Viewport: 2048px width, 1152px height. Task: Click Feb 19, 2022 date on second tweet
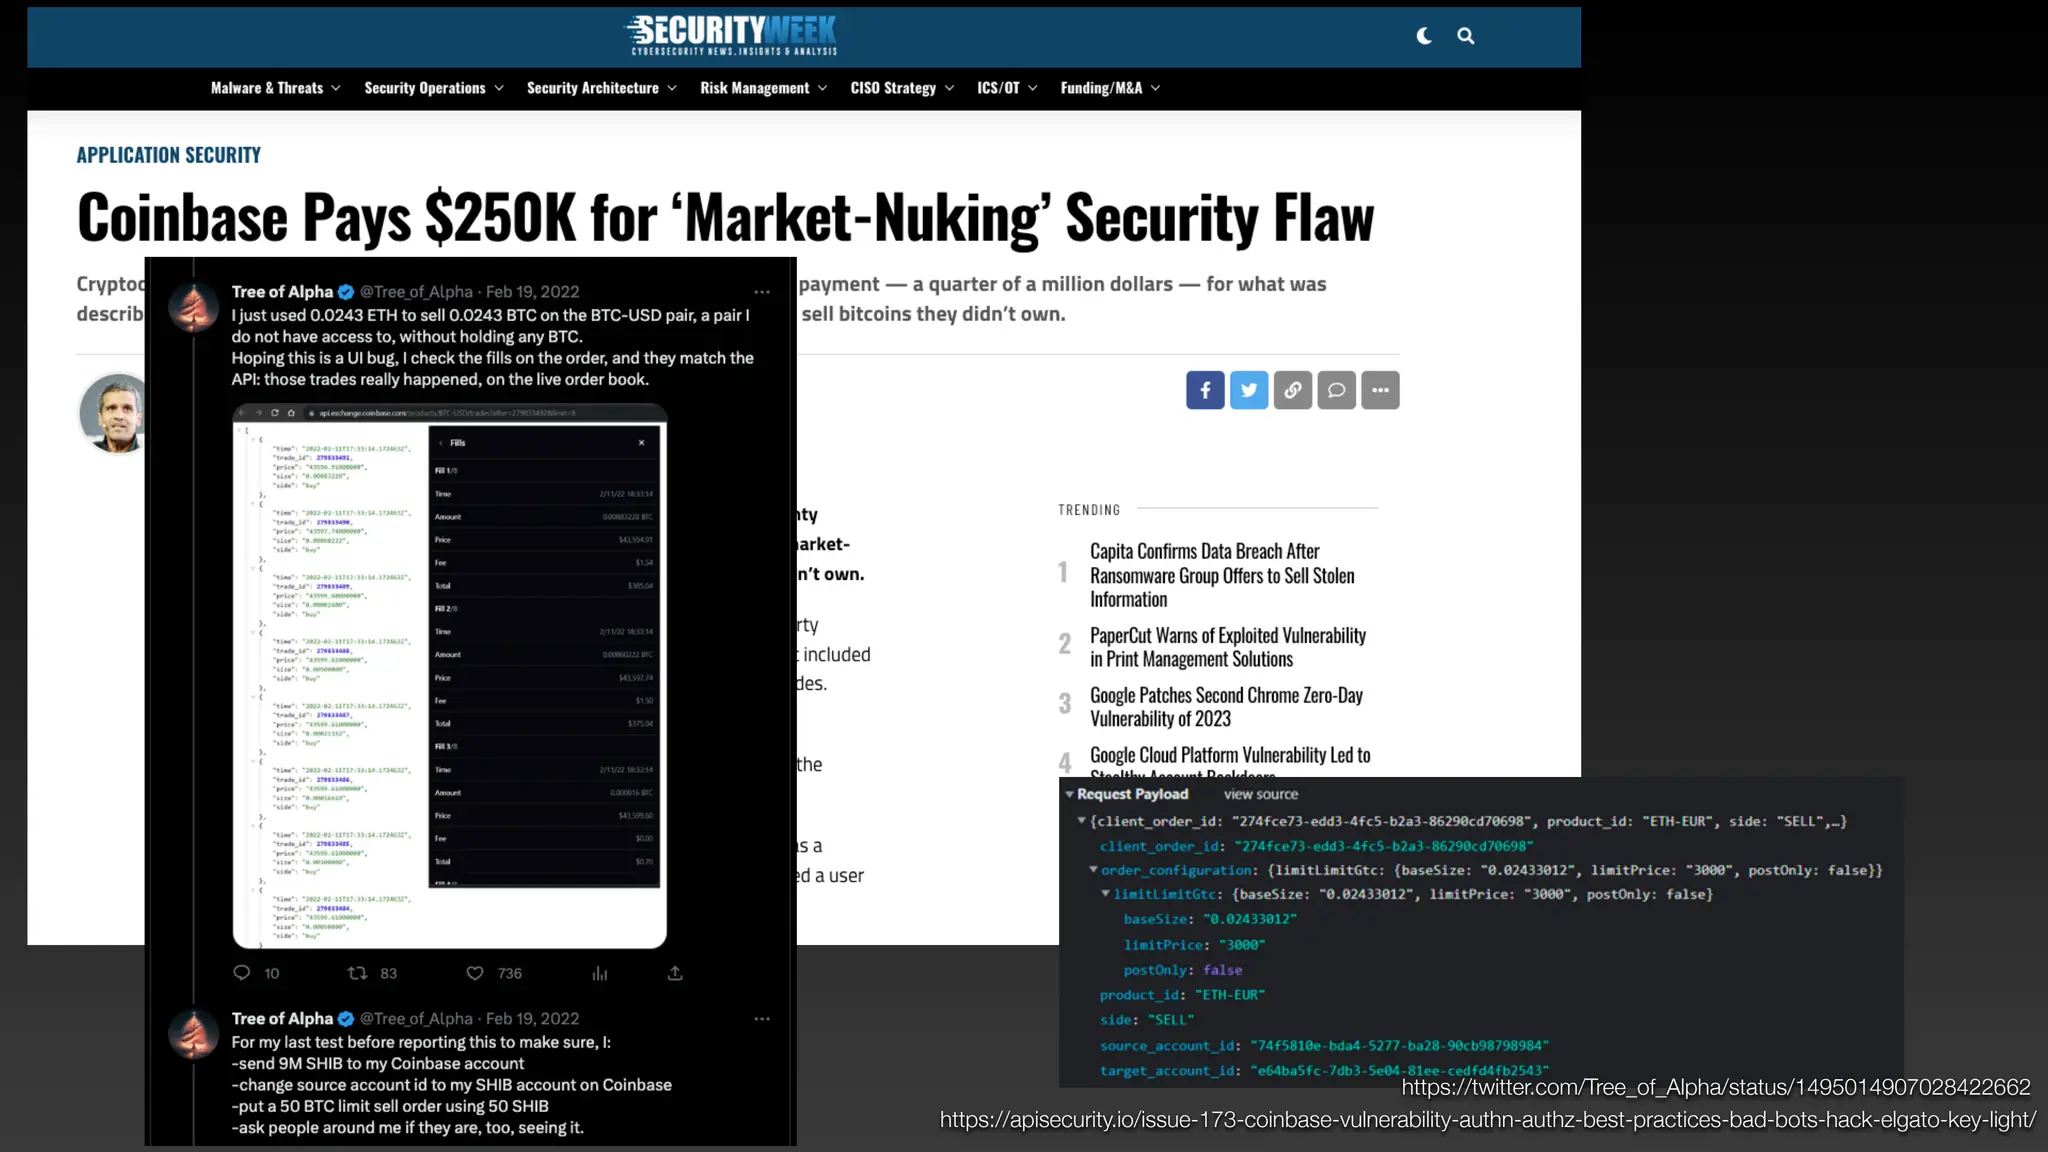point(532,1019)
